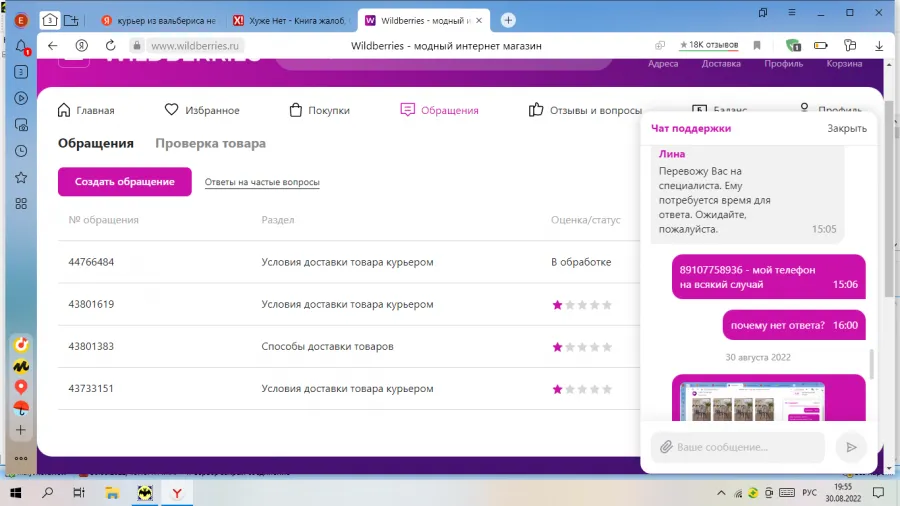This screenshot has width=900, height=506.
Task: Switch to Хуже Нет - Книга жалоб tab
Action: coord(292,21)
